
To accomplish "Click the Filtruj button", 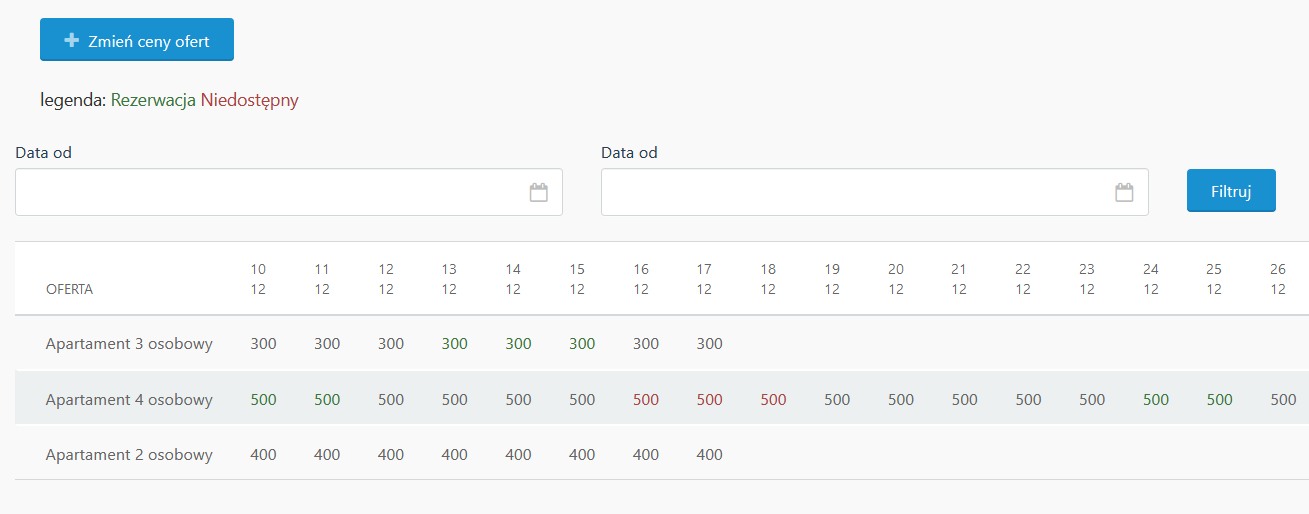I will [x=1231, y=190].
